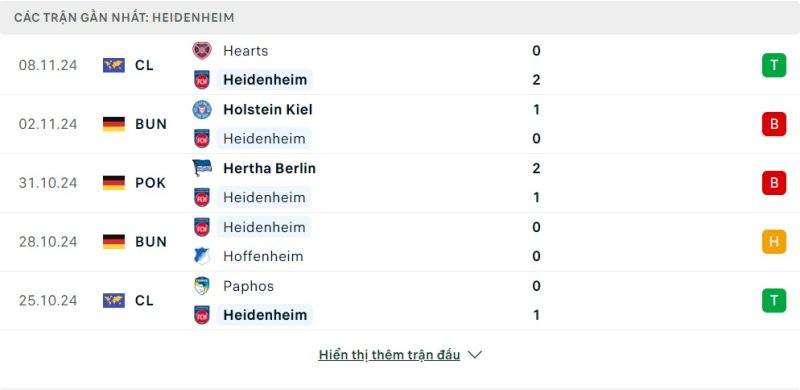Expand more matches with the chevron arrow
This screenshot has height=390, width=800.
(474, 355)
